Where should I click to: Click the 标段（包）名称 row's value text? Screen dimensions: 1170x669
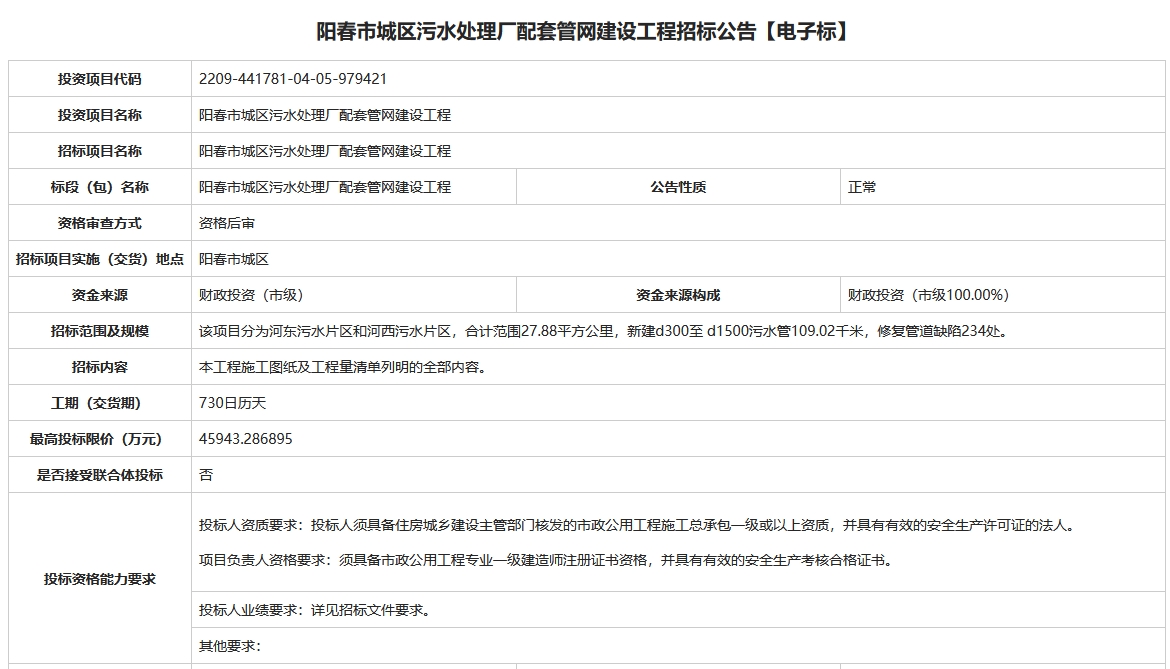pos(325,187)
